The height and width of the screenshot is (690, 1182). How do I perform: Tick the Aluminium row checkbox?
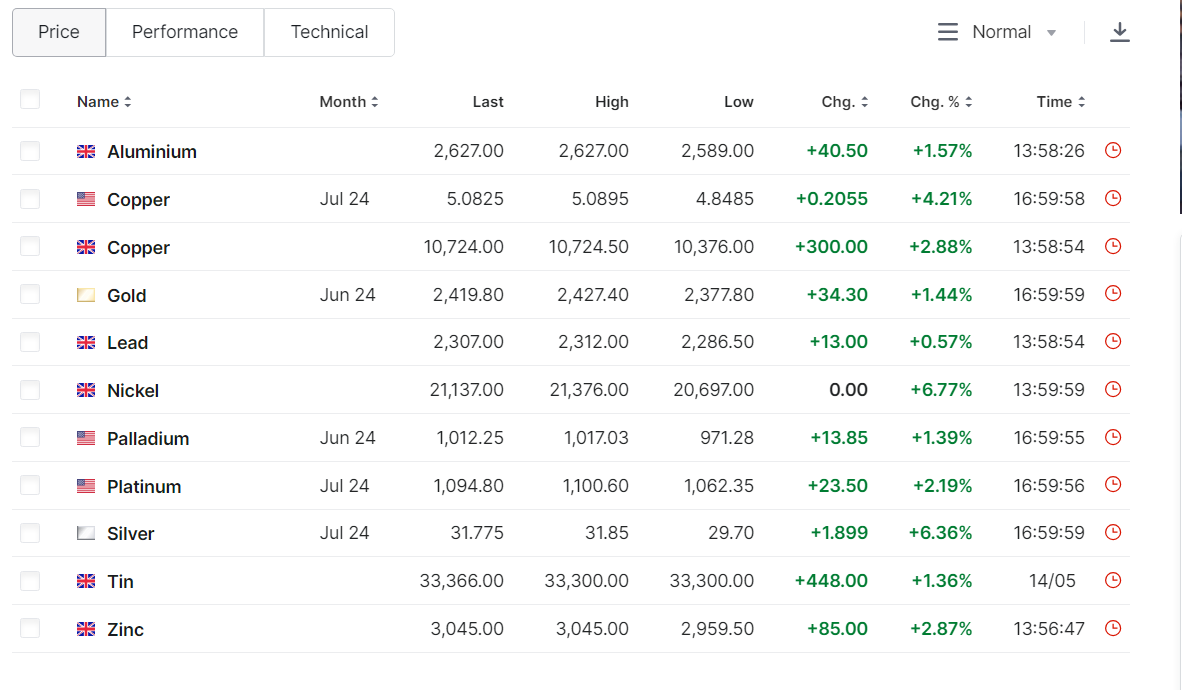(x=30, y=151)
